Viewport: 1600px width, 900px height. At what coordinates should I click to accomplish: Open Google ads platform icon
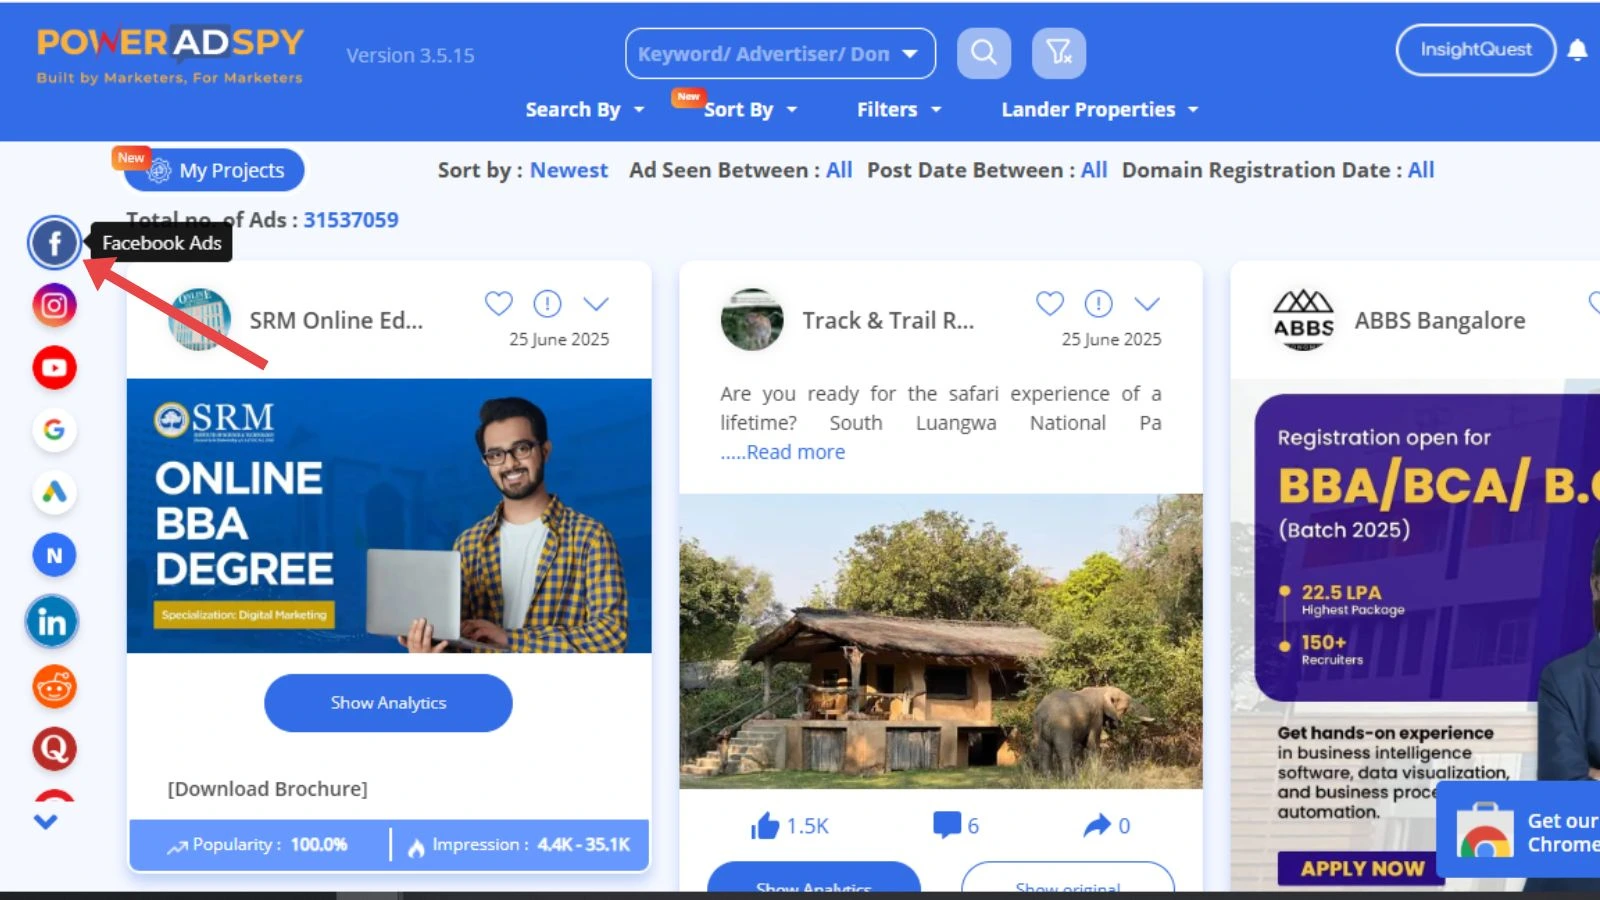tap(54, 430)
